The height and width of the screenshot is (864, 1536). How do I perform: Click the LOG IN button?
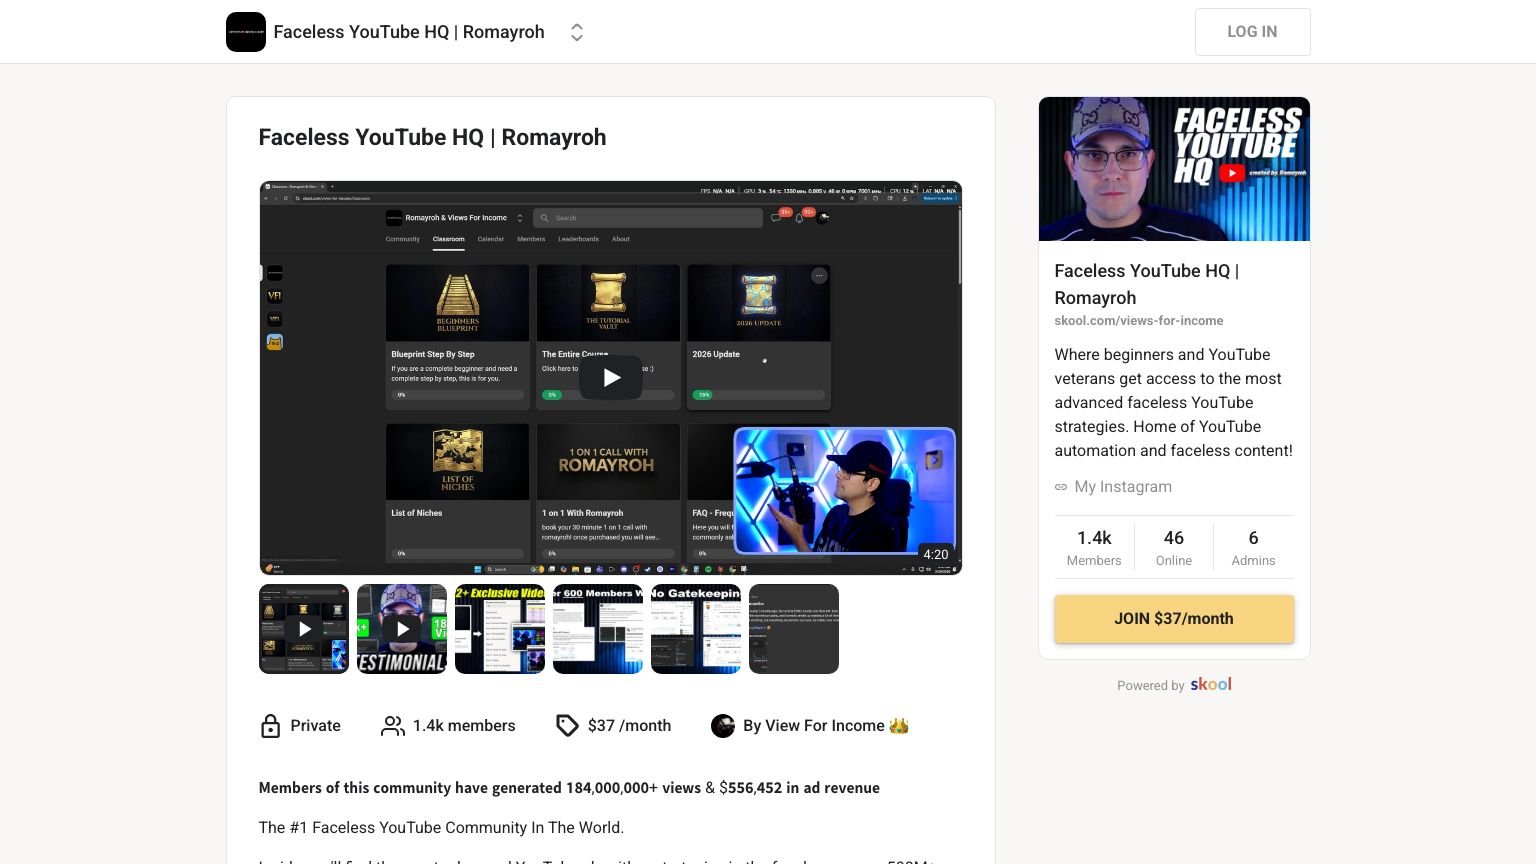[x=1252, y=32]
